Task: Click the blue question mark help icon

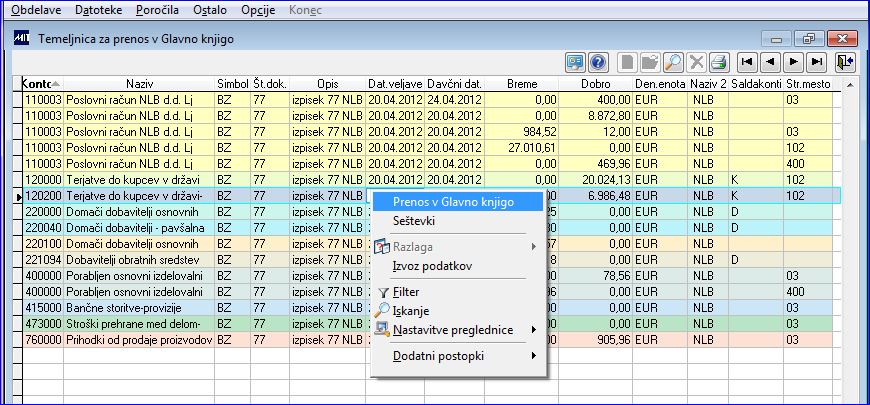Action: coord(598,62)
